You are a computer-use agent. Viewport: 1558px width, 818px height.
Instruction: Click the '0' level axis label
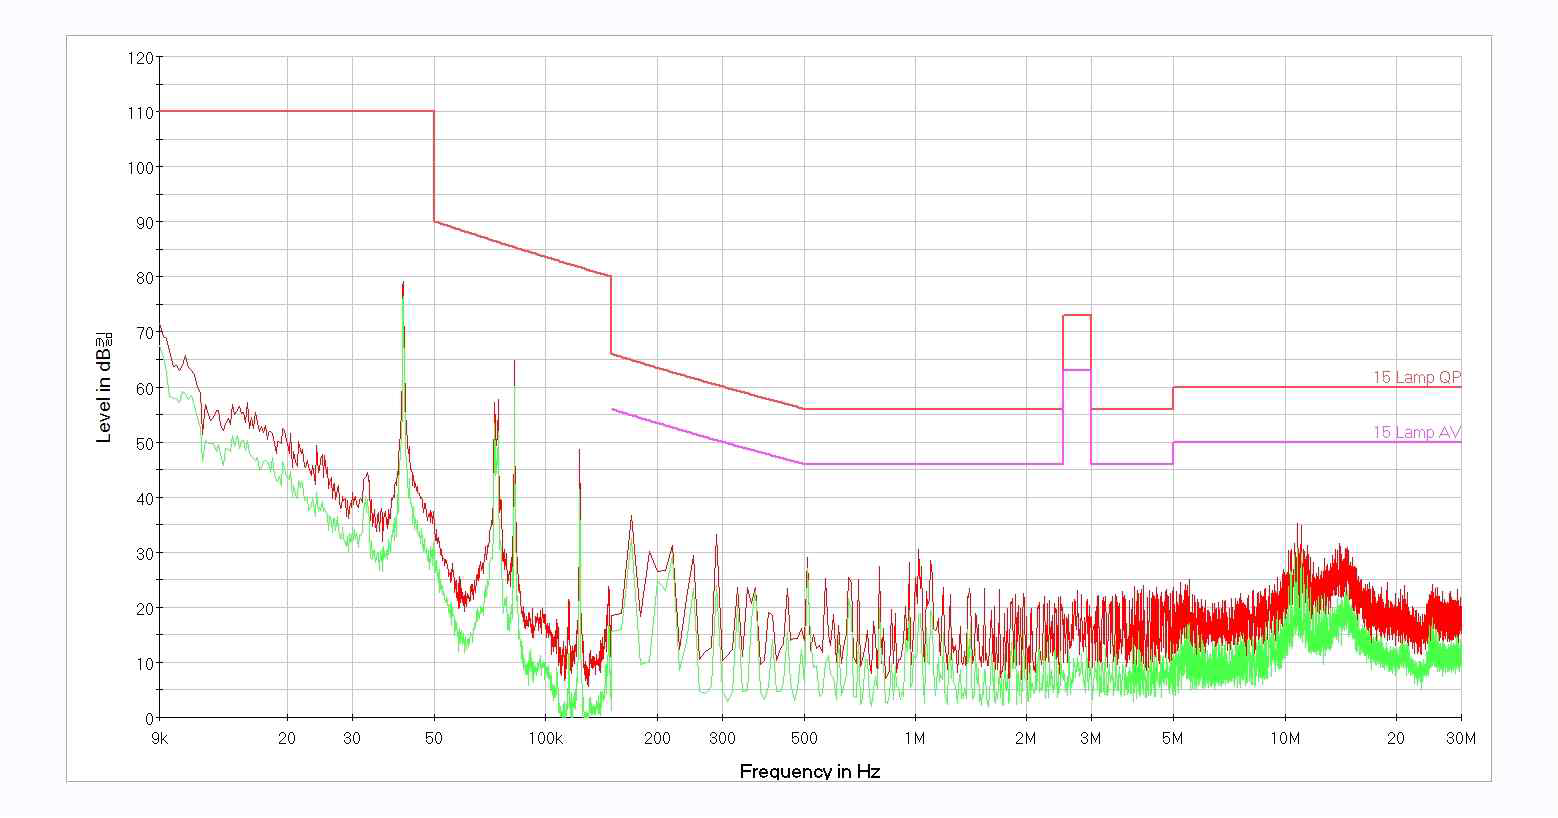[x=150, y=719]
